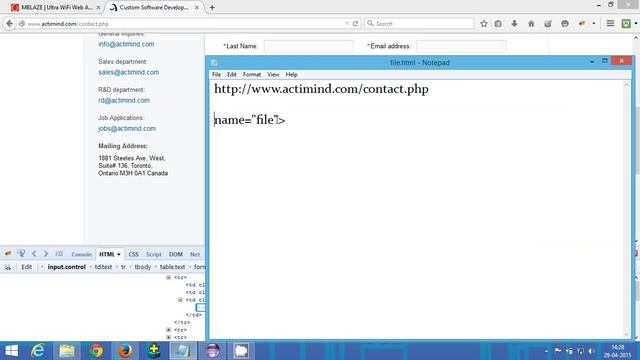Click the Notepad title bar document icon
This screenshot has height=360, width=640.
click(x=214, y=62)
